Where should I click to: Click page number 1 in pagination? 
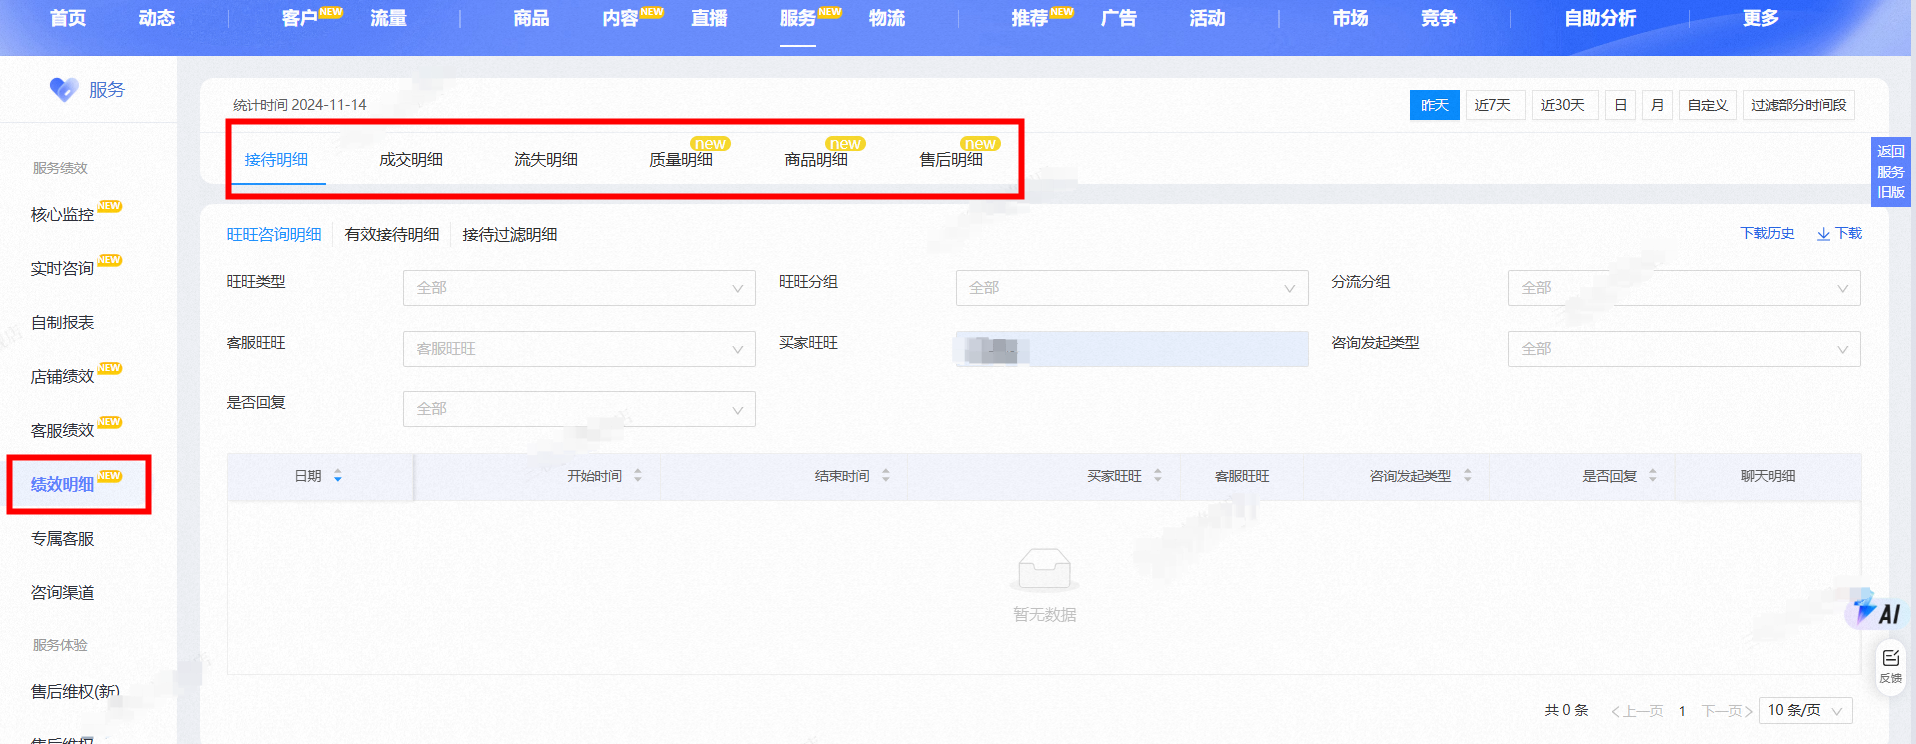(1682, 711)
